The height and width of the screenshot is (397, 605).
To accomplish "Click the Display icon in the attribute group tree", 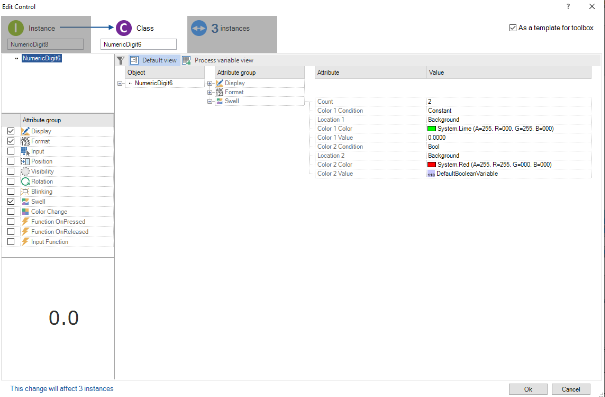I will pyautogui.click(x=220, y=83).
